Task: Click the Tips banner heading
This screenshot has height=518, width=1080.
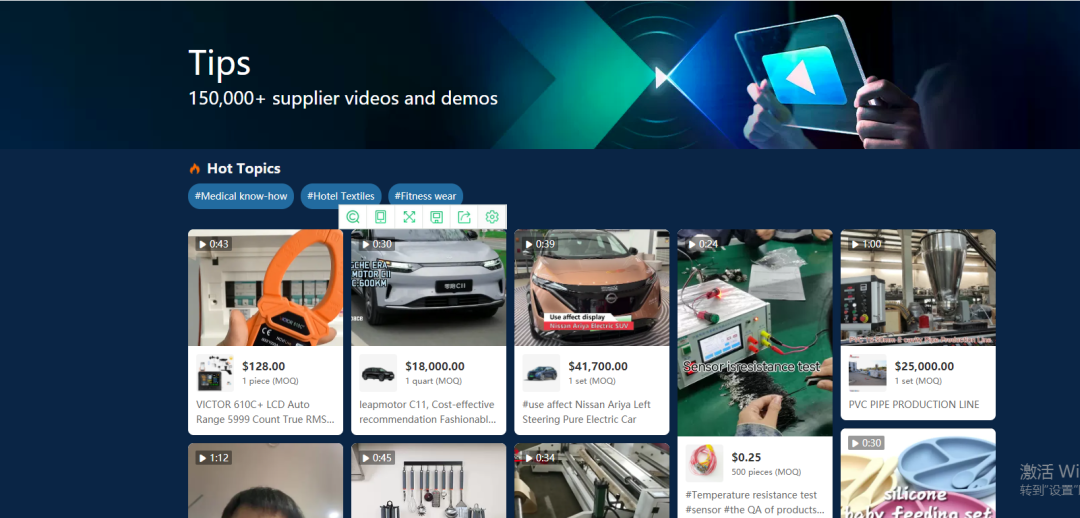Action: [x=220, y=63]
